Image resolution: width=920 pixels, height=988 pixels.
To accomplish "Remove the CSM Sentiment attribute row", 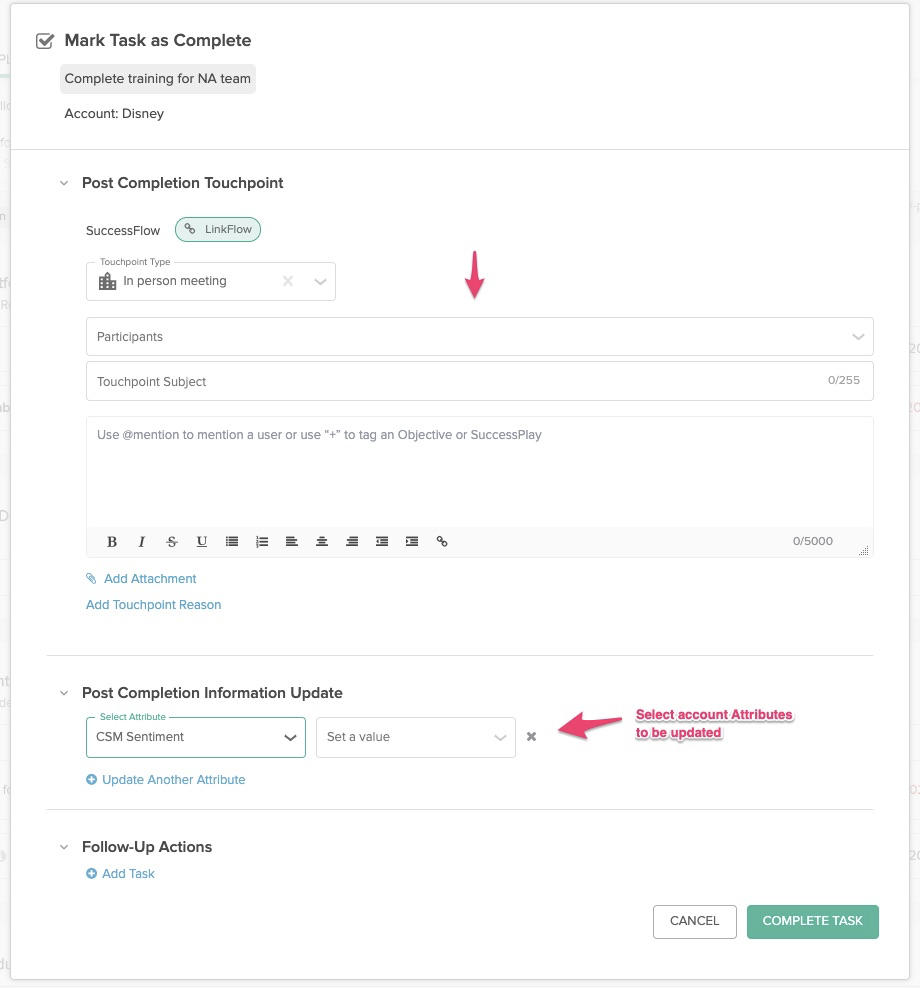I will 531,737.
